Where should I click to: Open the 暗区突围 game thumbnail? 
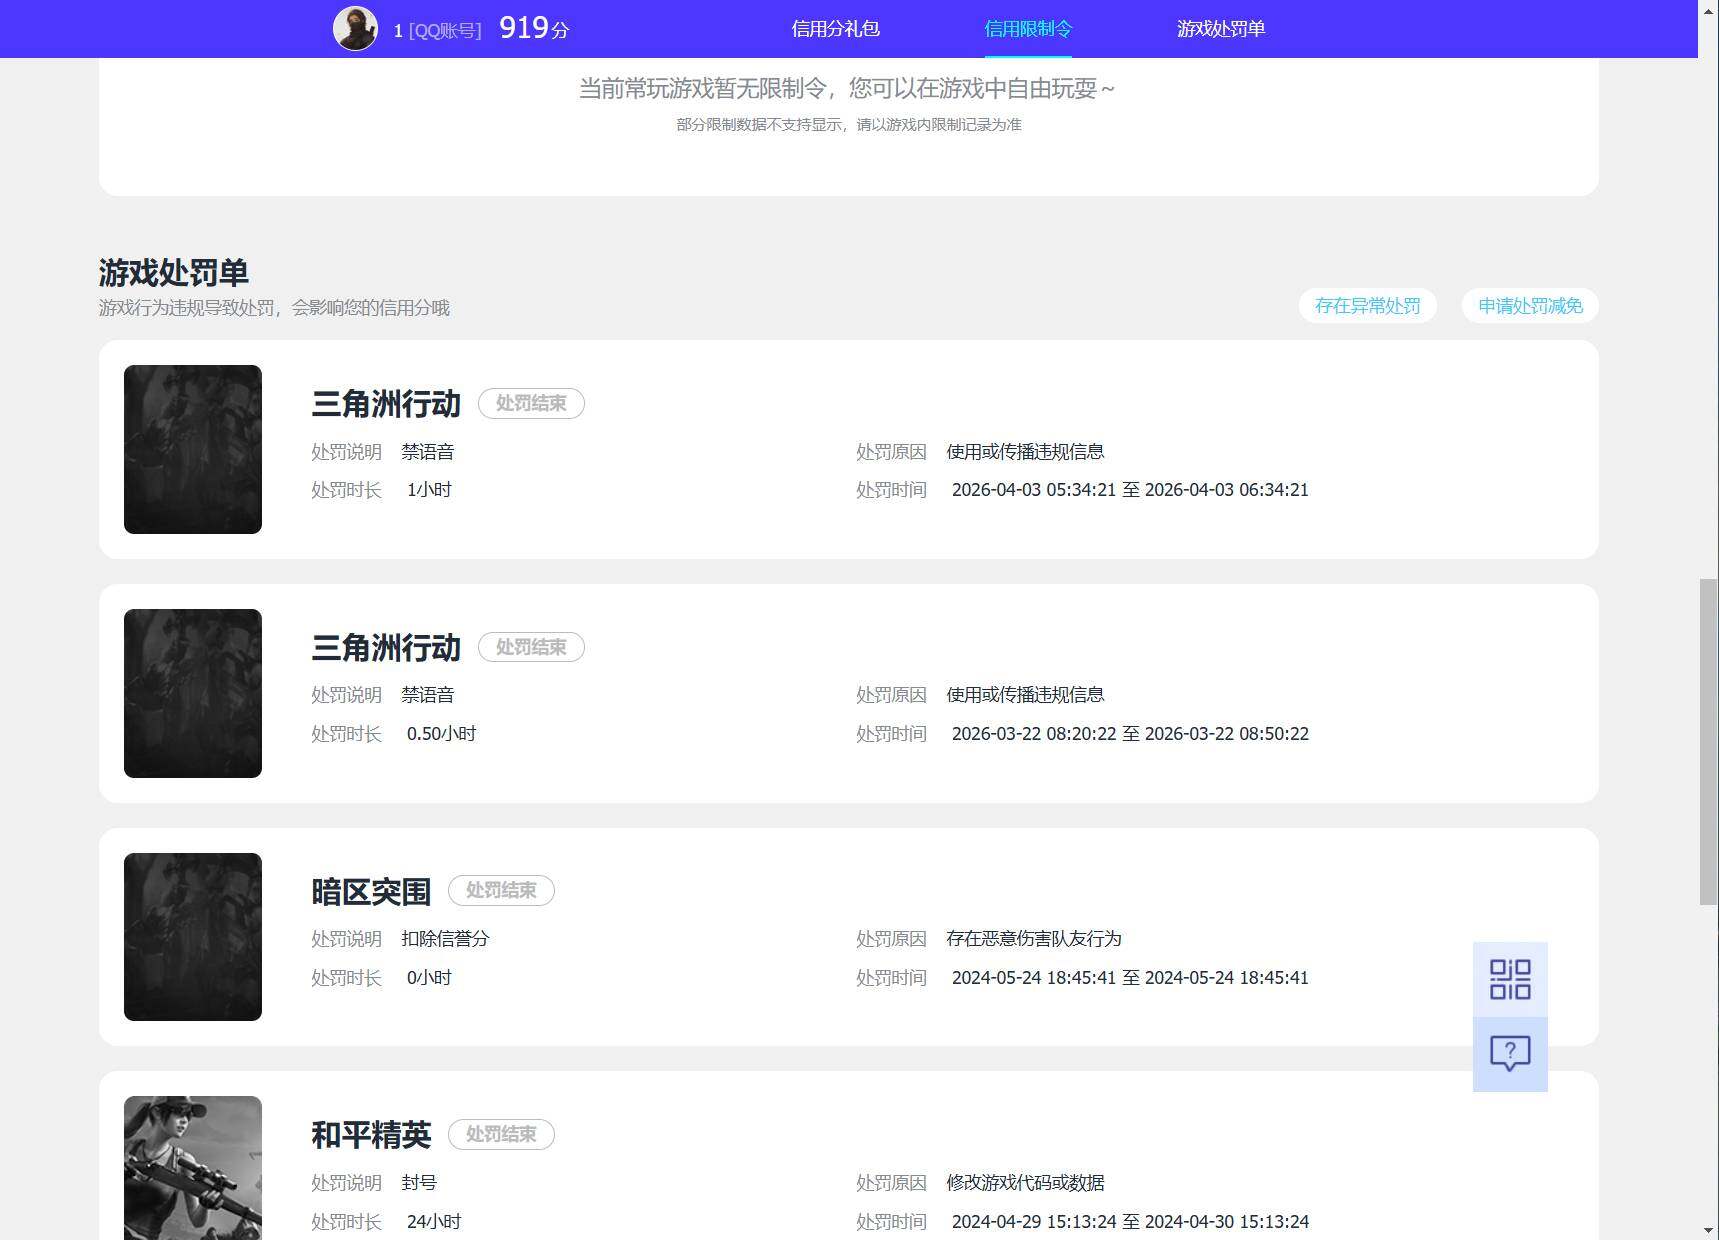pyautogui.click(x=193, y=937)
